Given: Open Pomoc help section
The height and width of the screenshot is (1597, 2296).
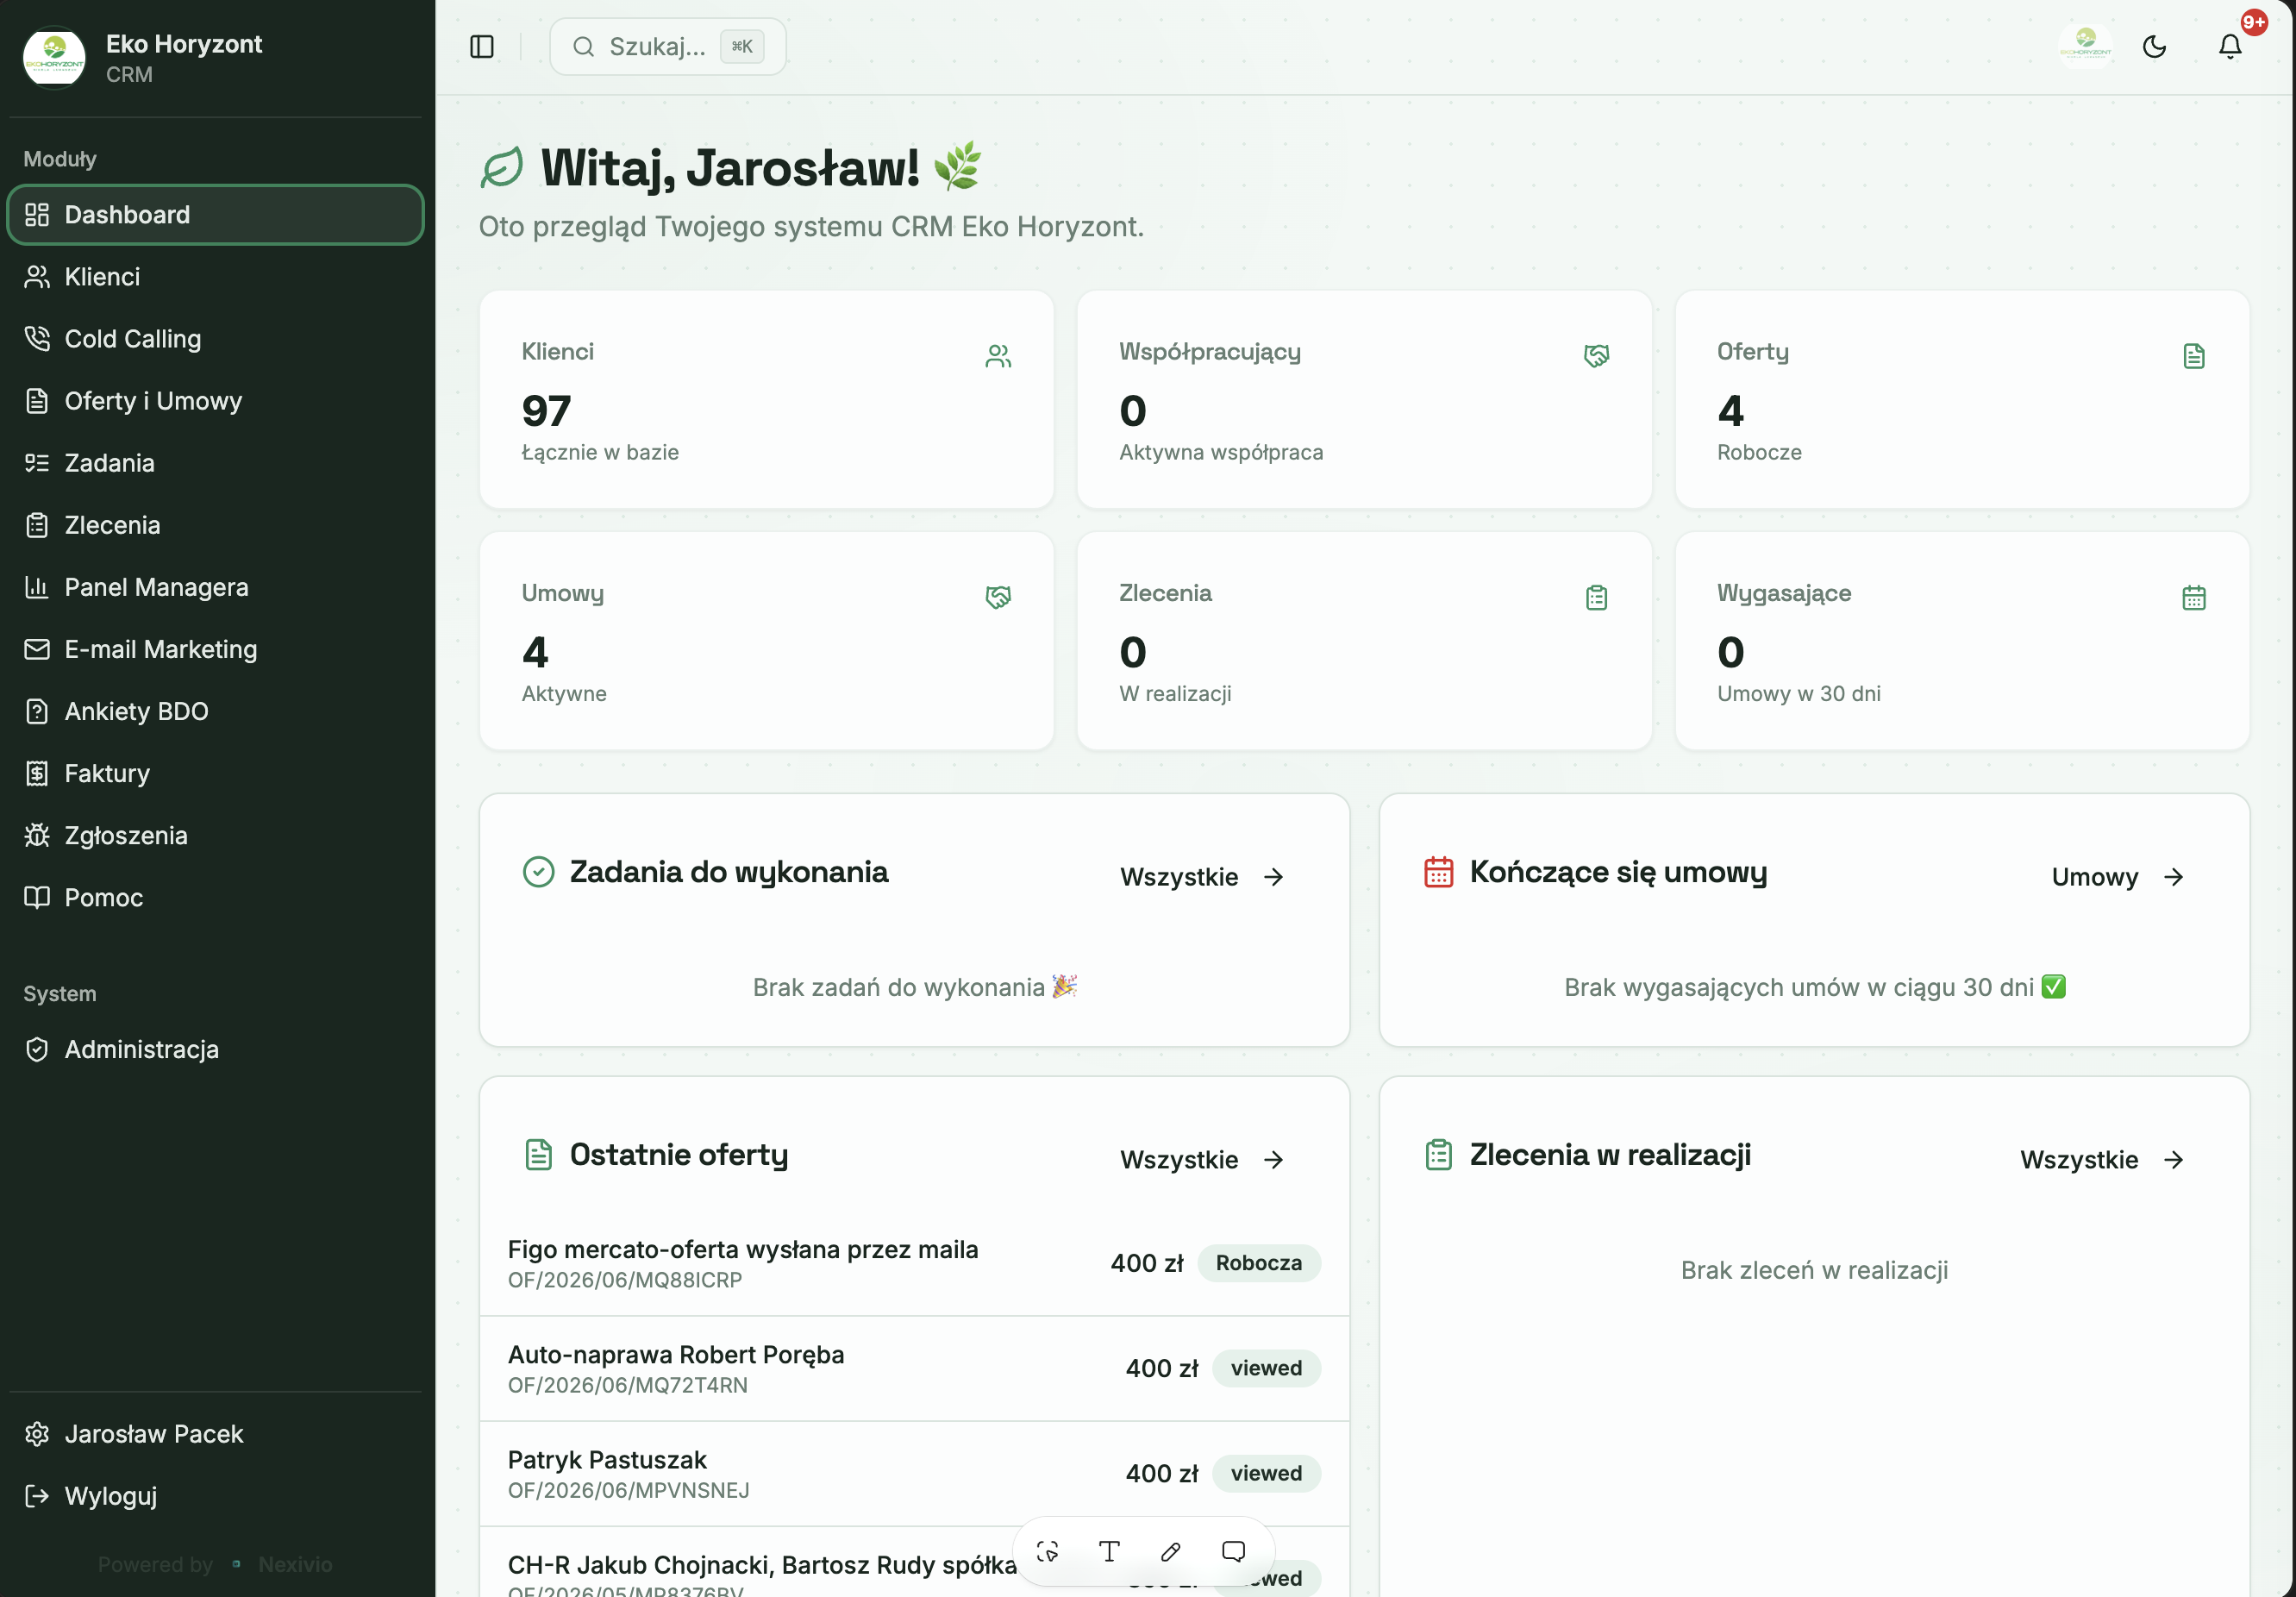Looking at the screenshot, I should pos(215,897).
